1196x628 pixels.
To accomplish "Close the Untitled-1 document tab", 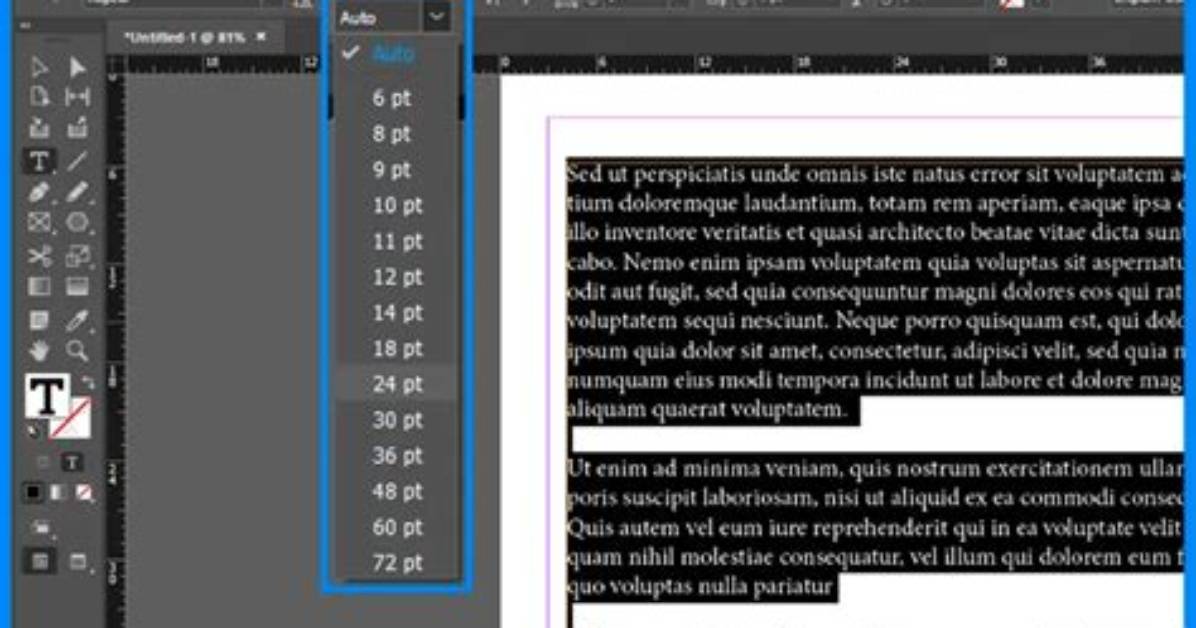I will pos(262,36).
